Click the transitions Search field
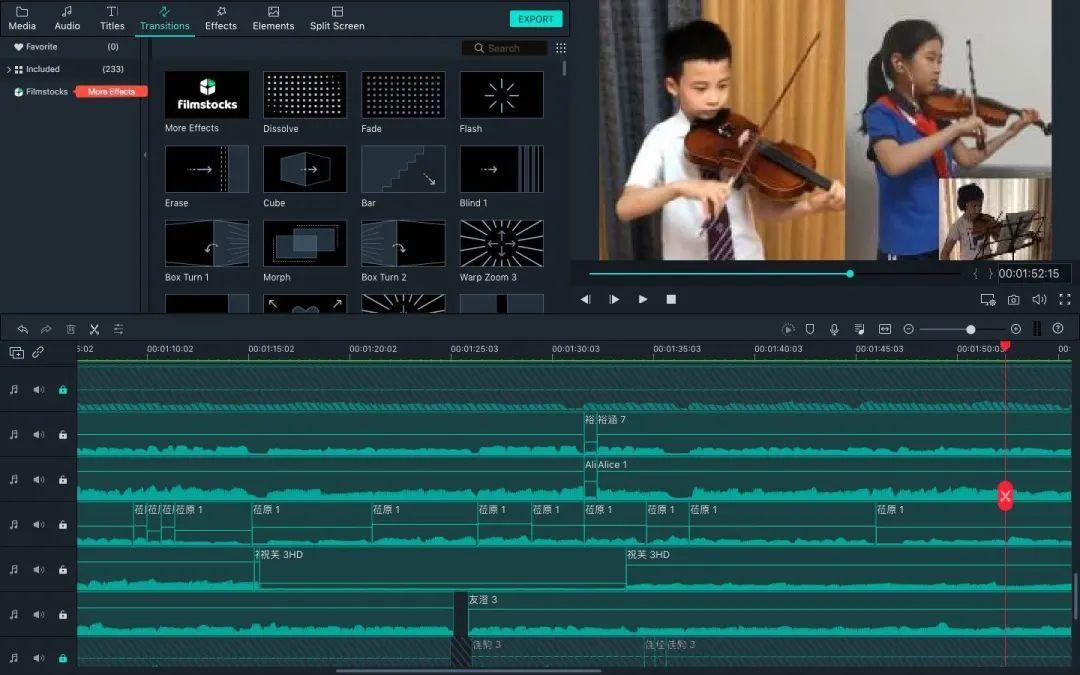Screen dimensions: 1080x675 504,48
